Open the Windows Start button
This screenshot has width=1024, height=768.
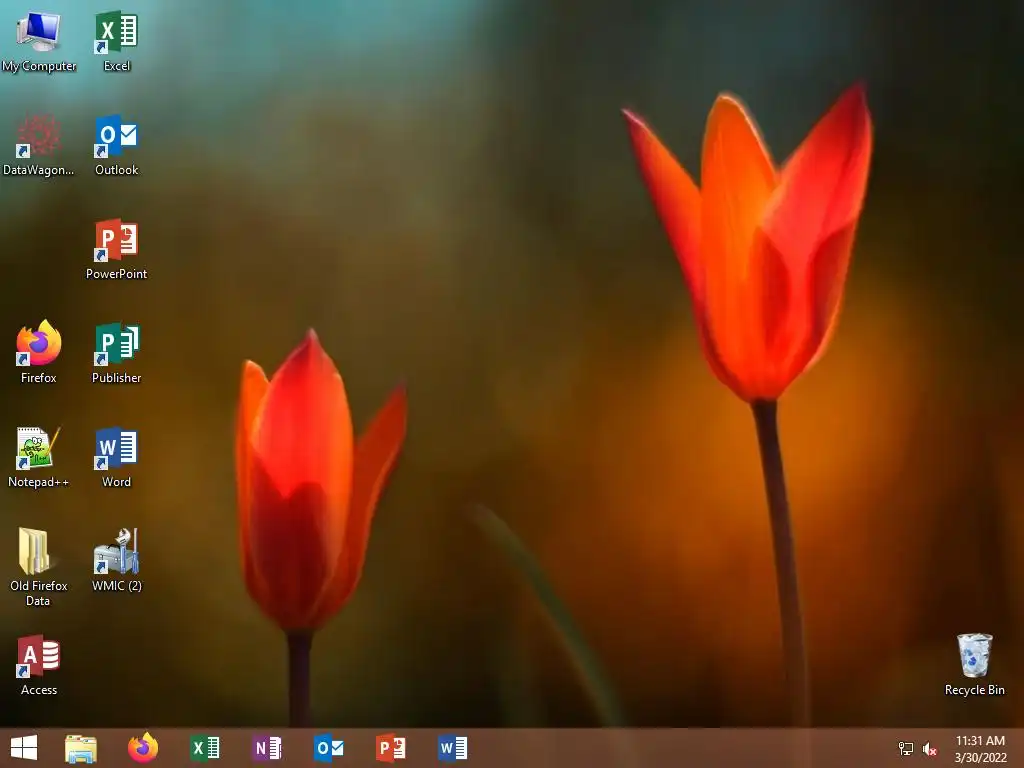click(x=24, y=748)
